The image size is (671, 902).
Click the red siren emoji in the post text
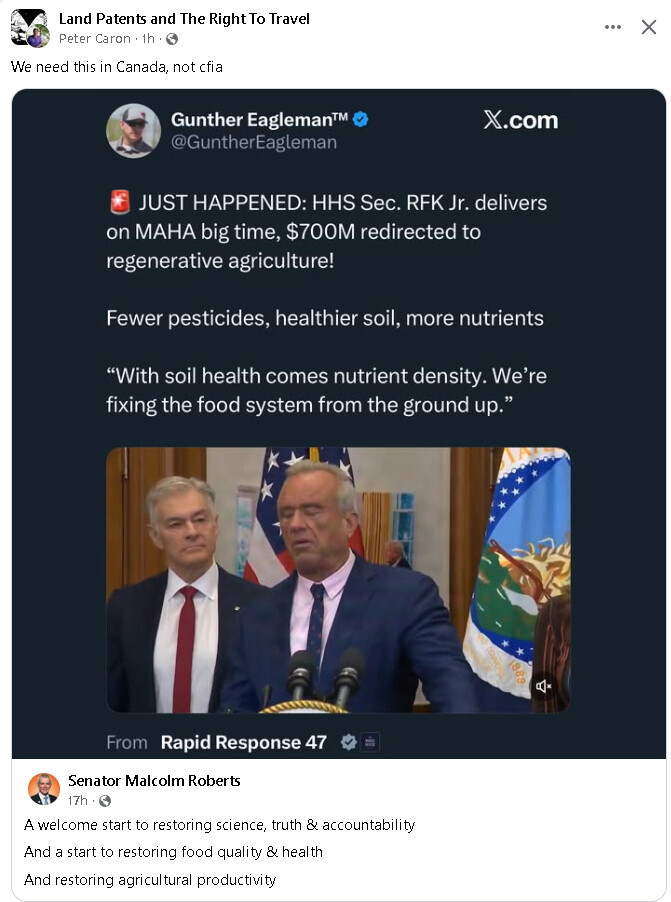[x=120, y=201]
